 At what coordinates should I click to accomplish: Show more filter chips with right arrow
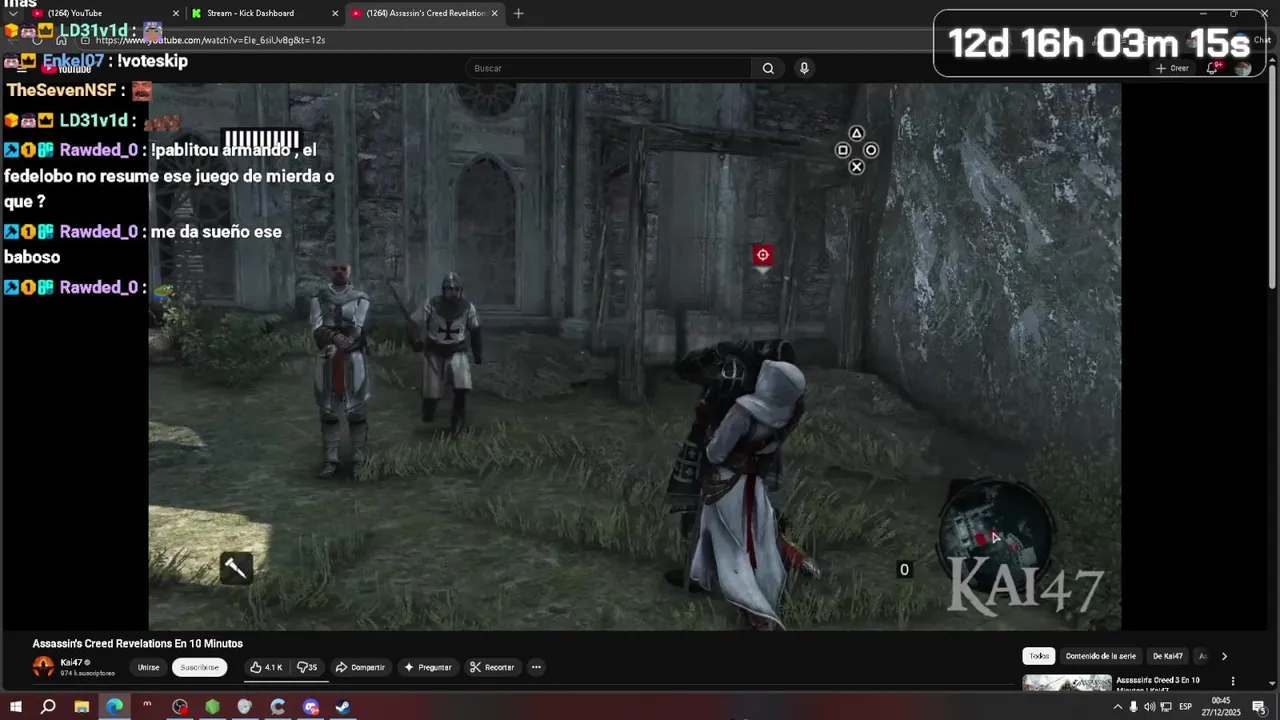[x=1224, y=656]
